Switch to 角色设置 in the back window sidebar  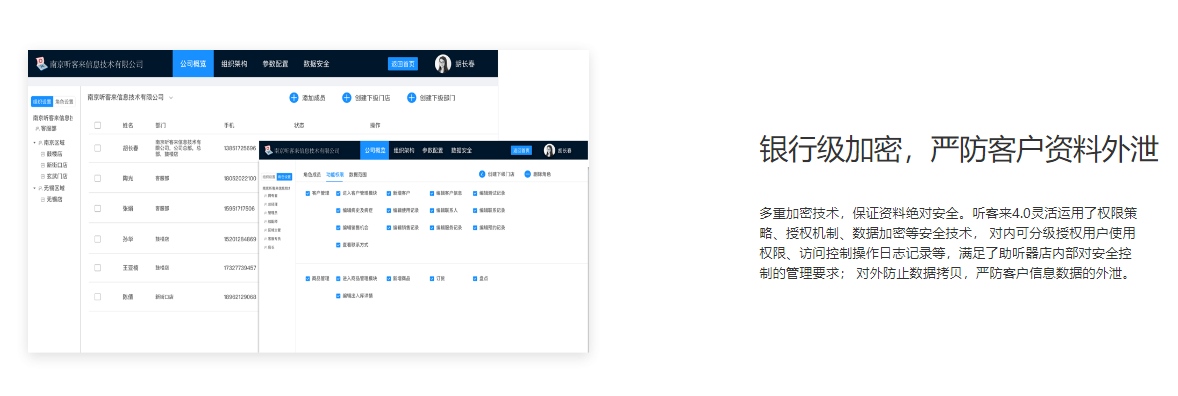pyautogui.click(x=65, y=101)
